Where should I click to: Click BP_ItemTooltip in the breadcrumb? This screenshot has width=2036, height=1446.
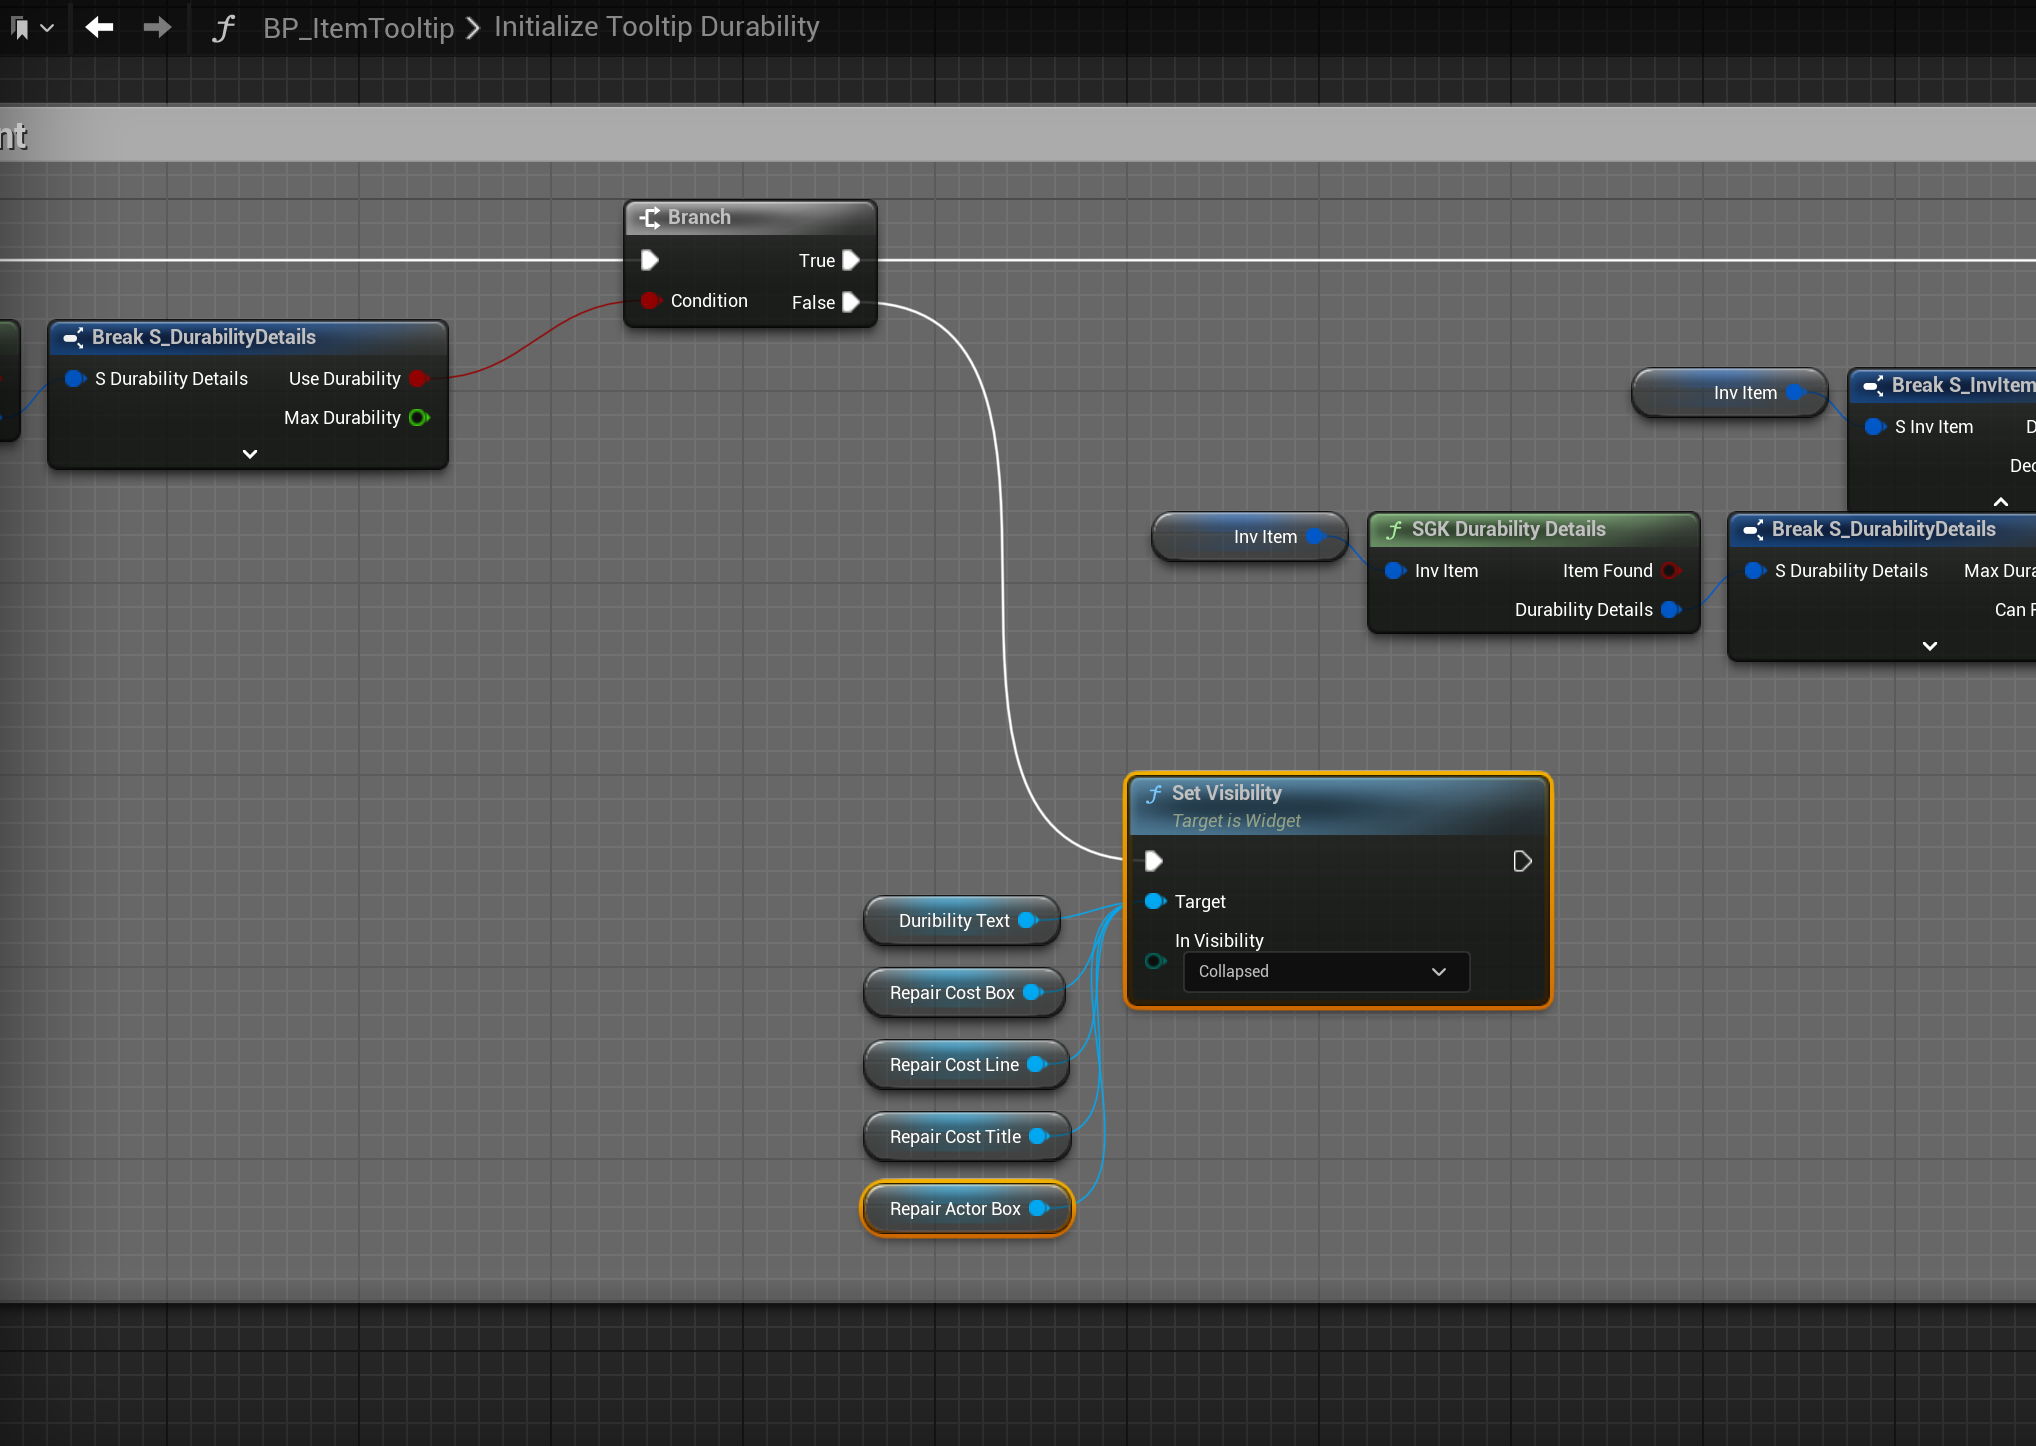[x=358, y=28]
